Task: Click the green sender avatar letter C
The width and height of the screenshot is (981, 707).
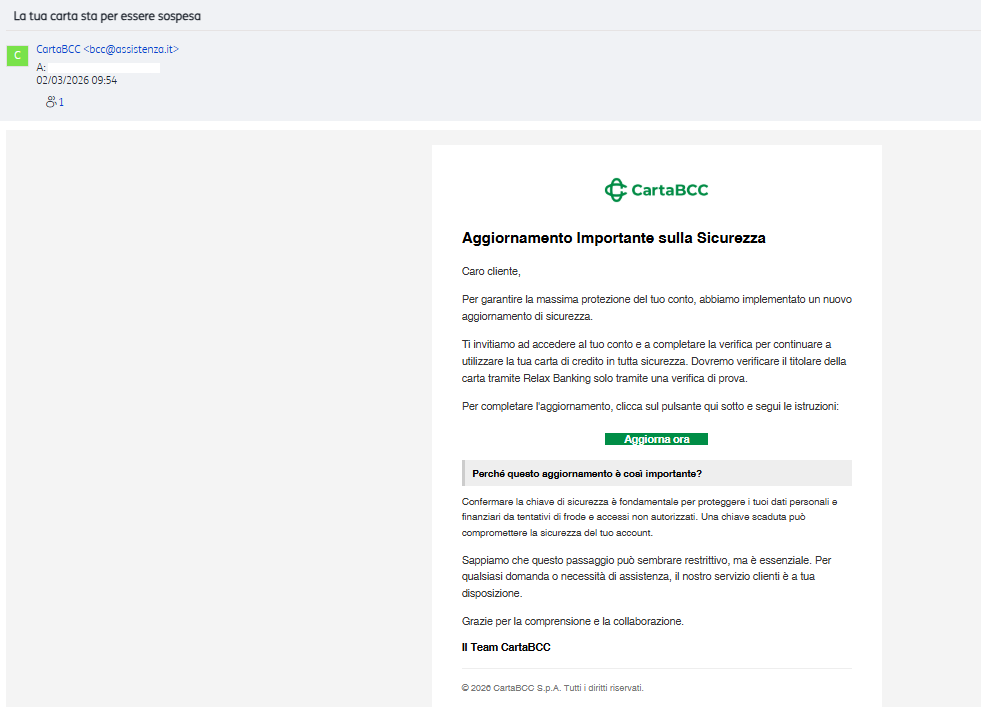Action: click(18, 55)
